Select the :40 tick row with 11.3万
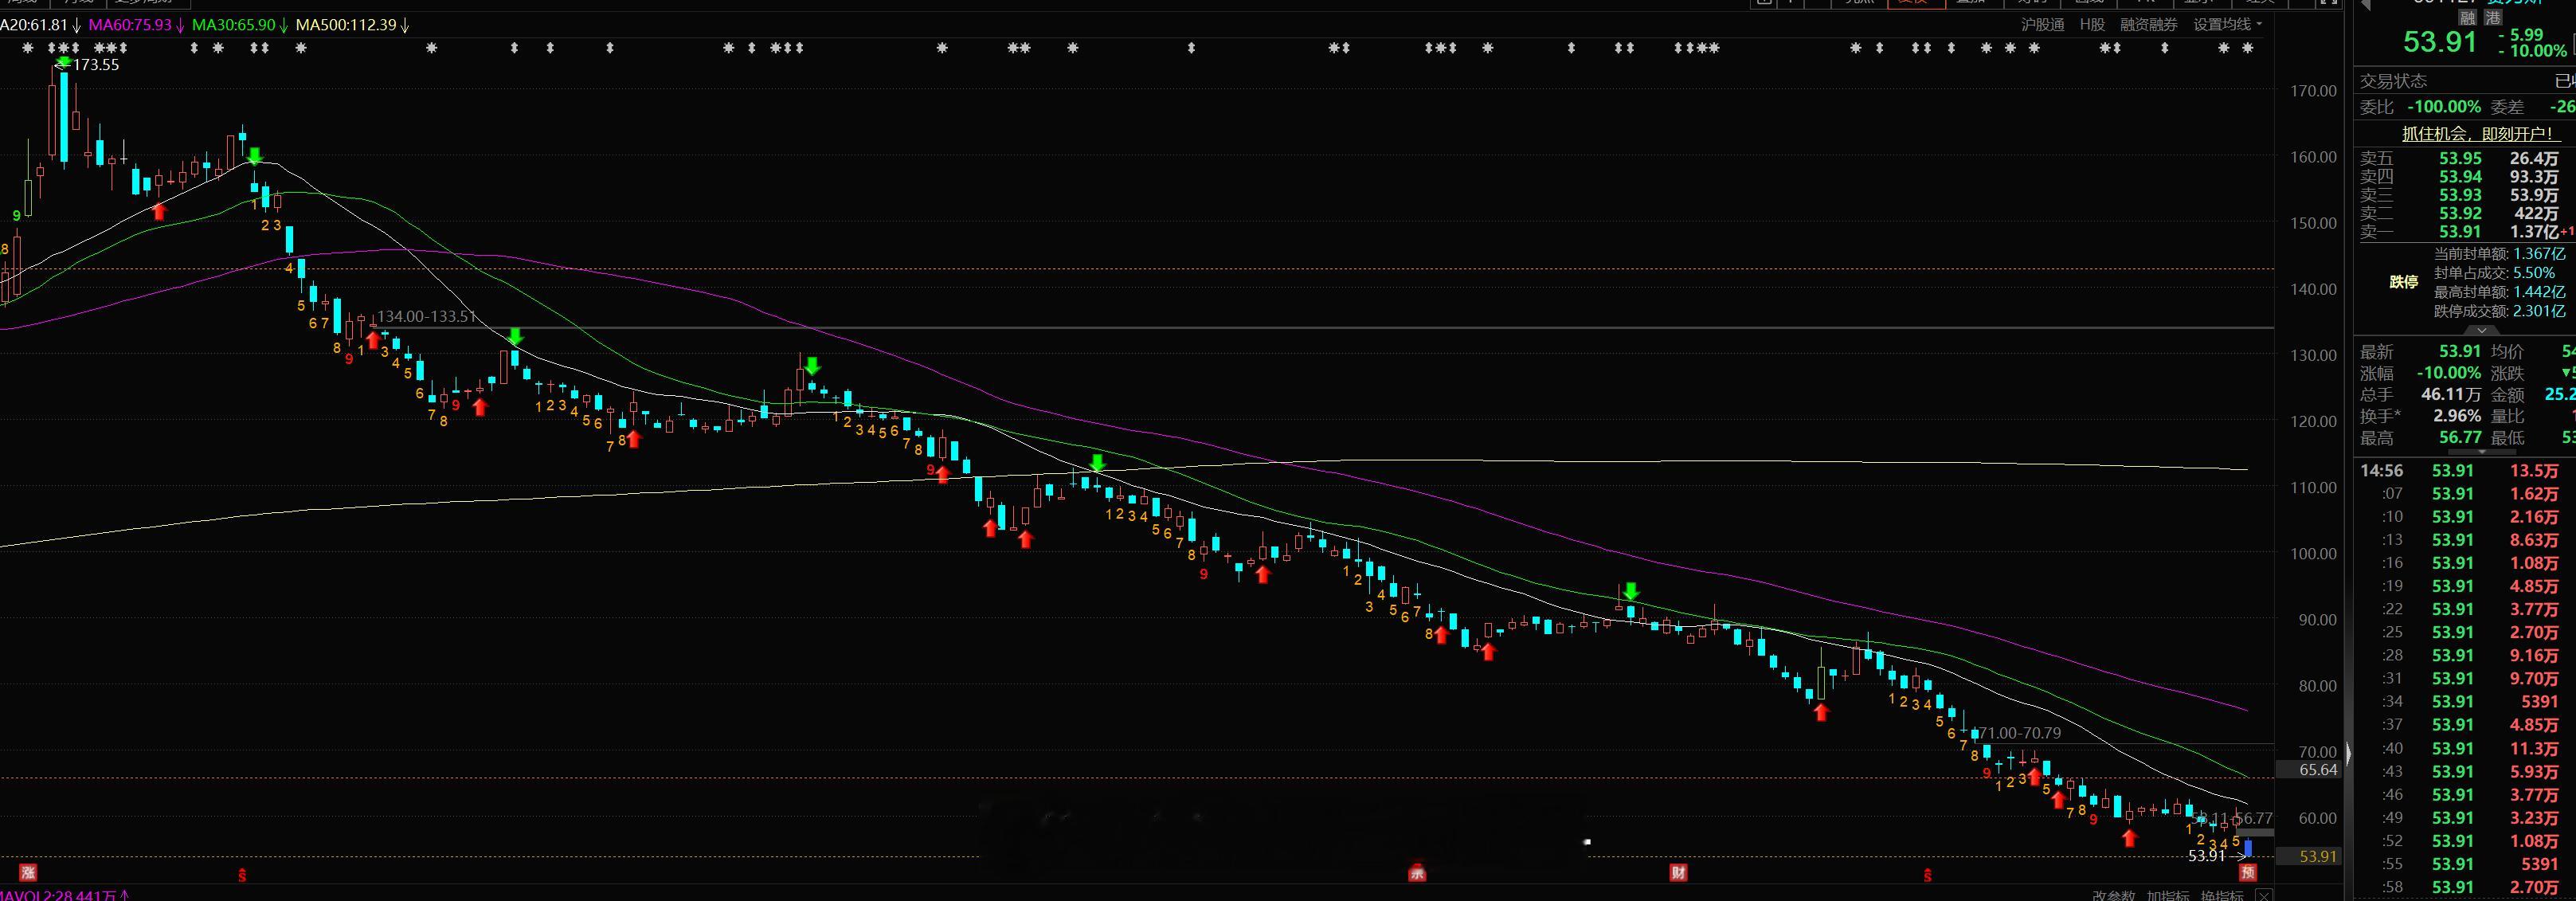This screenshot has height=901, width=2576. coord(2466,749)
